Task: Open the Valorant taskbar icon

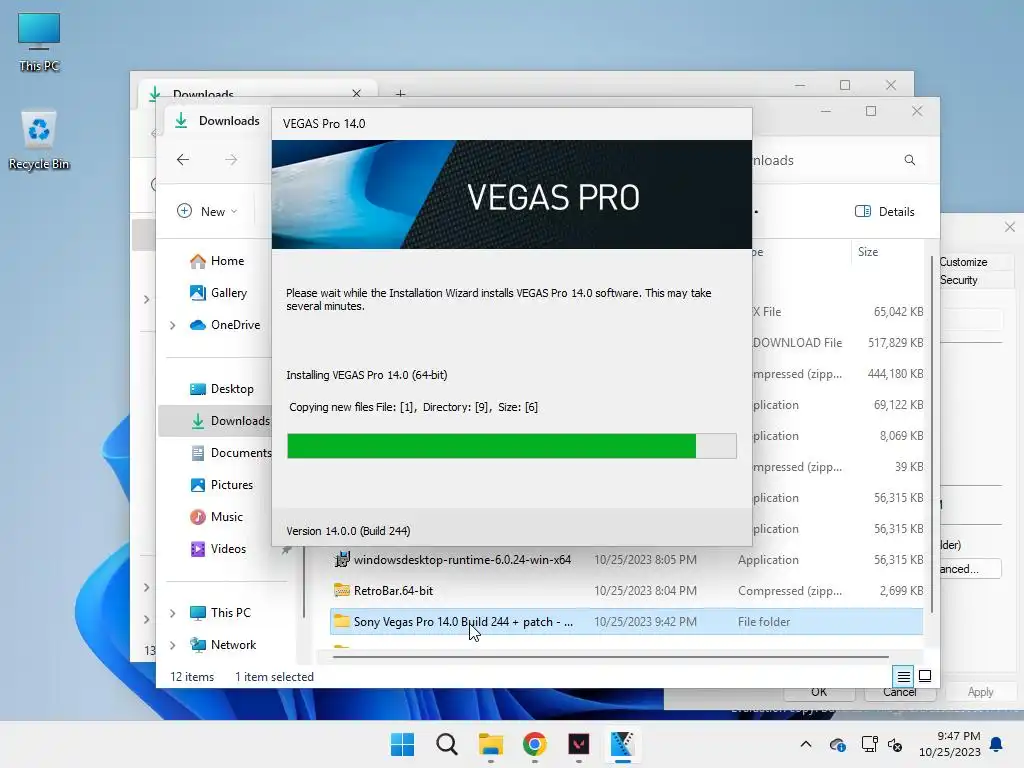Action: click(x=579, y=744)
